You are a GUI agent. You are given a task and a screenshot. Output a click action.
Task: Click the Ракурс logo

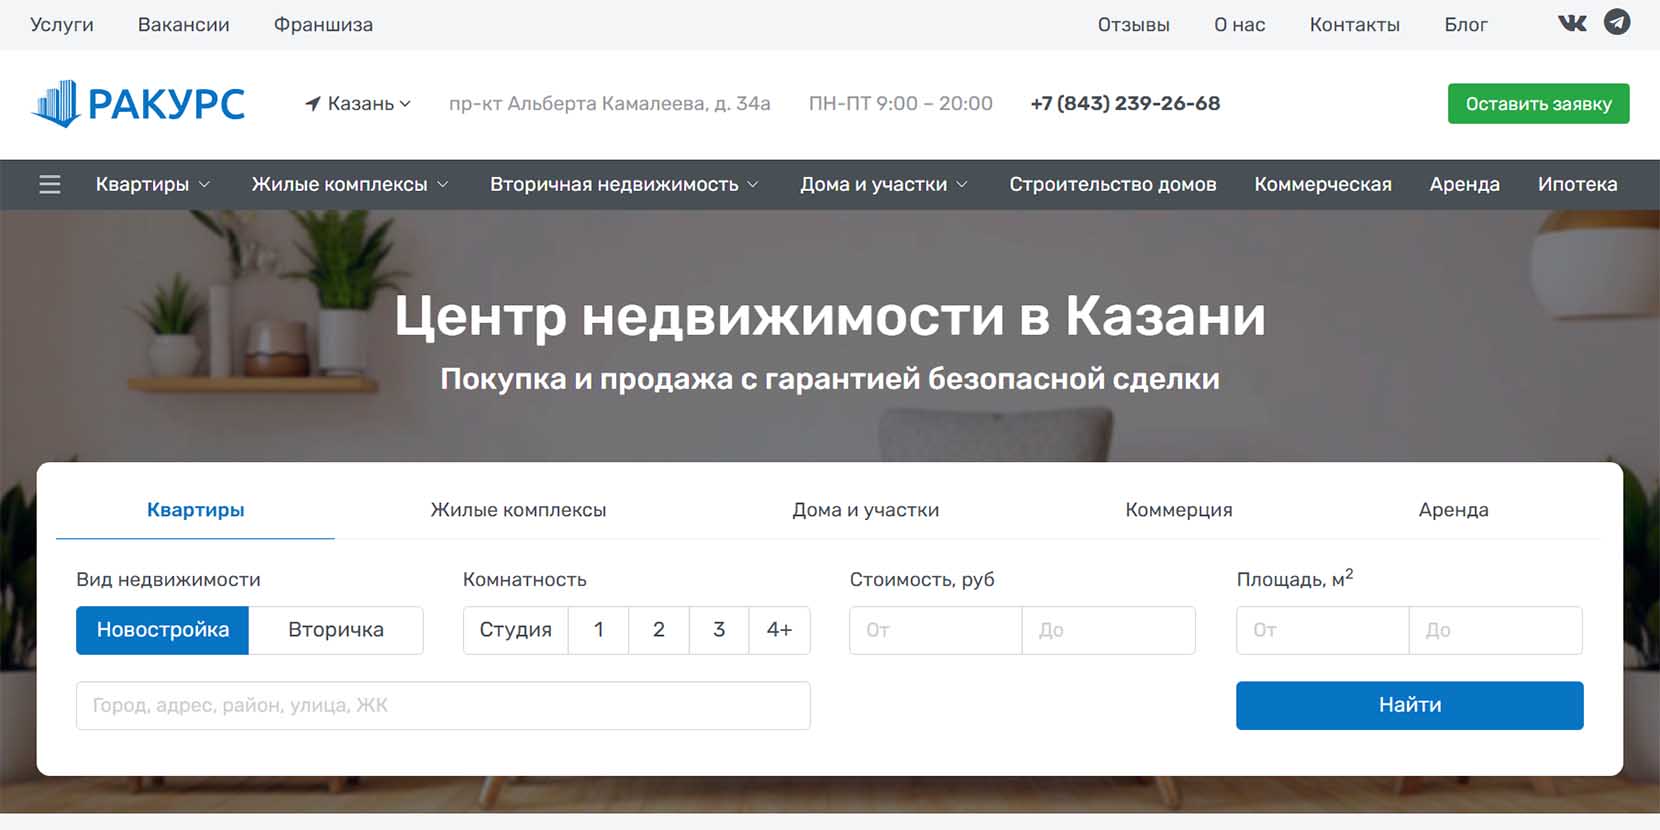(x=138, y=104)
